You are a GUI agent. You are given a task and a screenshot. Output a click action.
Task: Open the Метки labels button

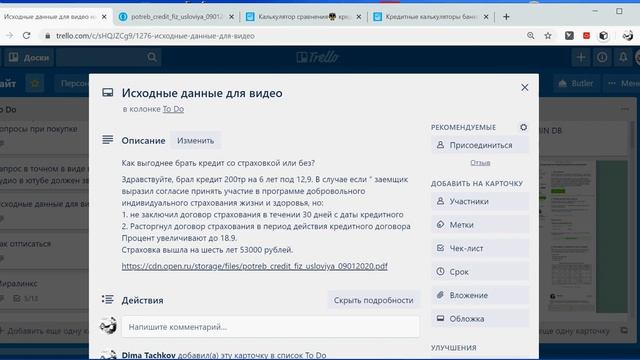click(480, 224)
